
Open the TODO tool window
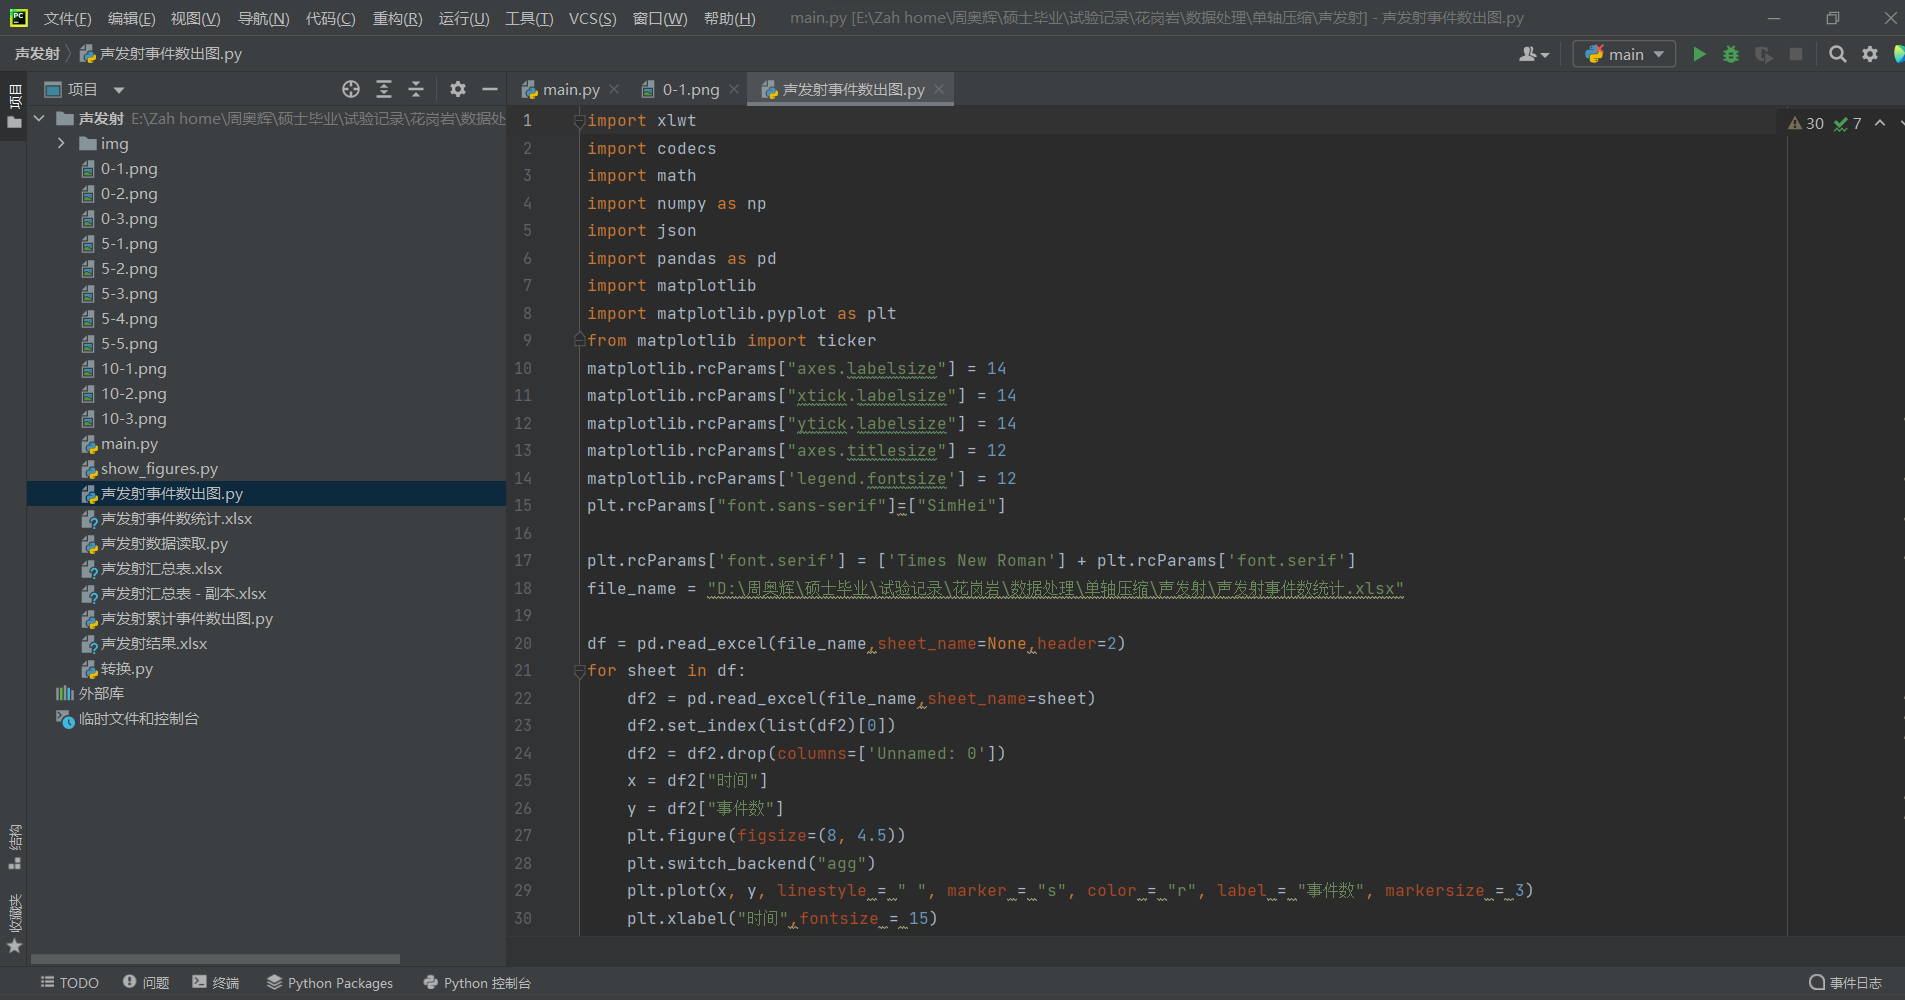(69, 983)
